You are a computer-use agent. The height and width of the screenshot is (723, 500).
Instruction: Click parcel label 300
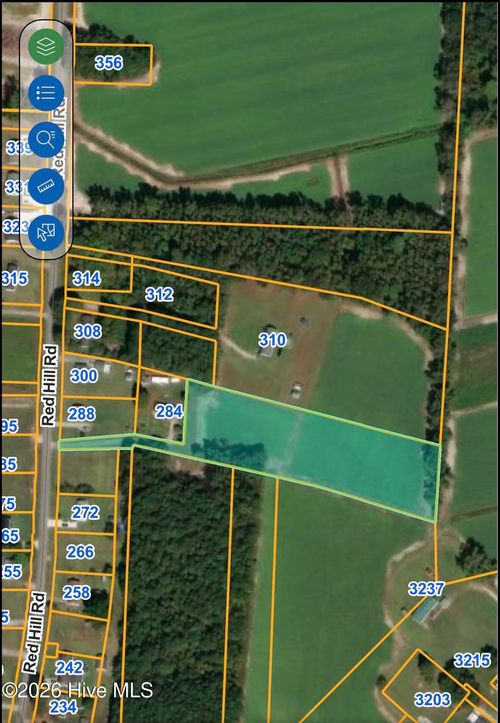point(84,375)
